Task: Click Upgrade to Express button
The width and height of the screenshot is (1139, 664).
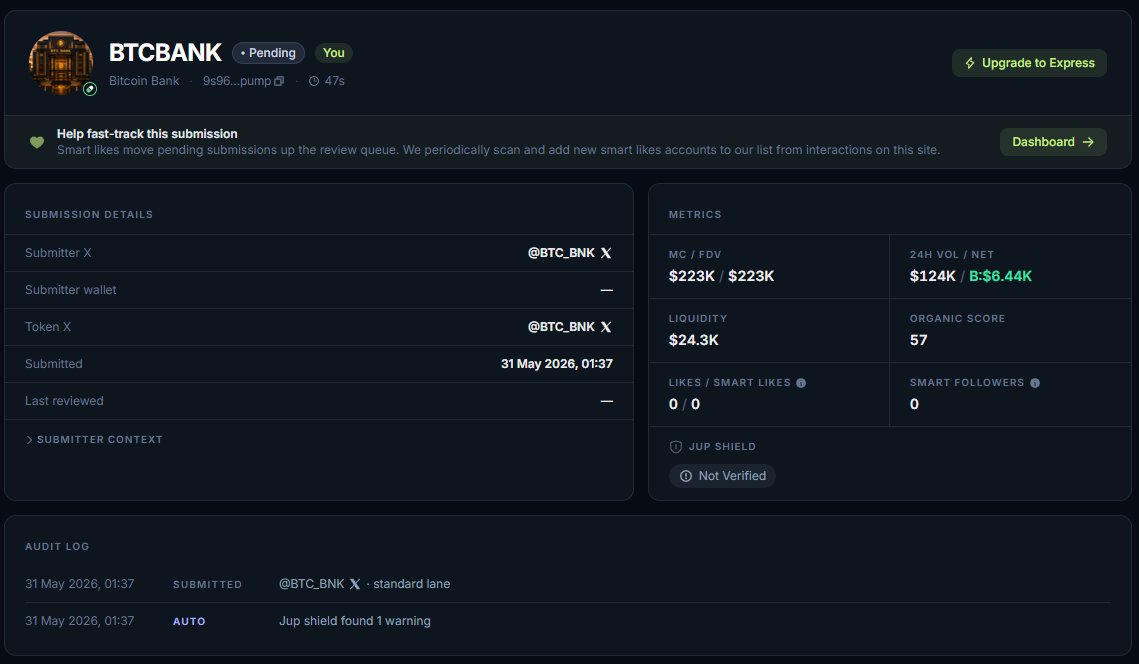Action: [1029, 63]
